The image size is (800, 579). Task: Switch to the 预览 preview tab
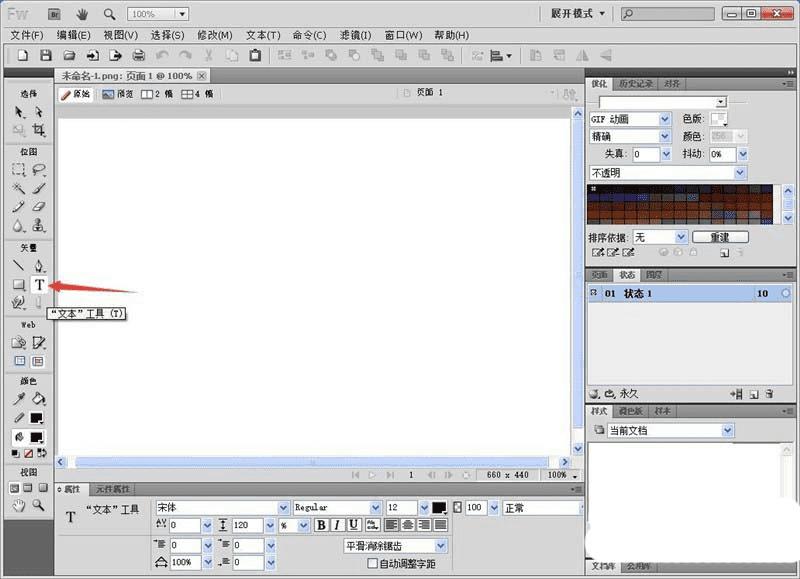pyautogui.click(x=118, y=94)
